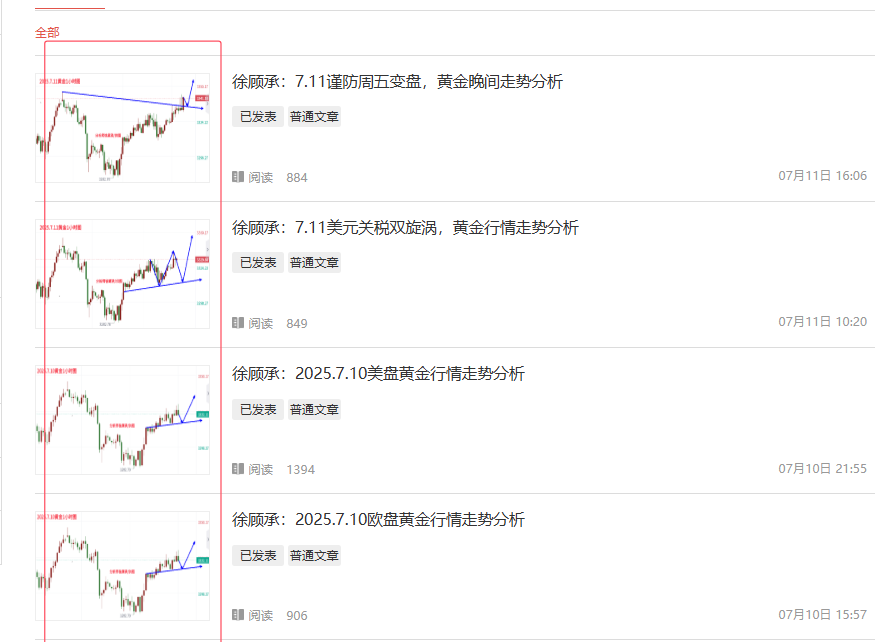Screen dimensions: 886x642
Task: Click 普通文章 tag on 7.11美元关税双旋涡 article
Action: pos(314,263)
